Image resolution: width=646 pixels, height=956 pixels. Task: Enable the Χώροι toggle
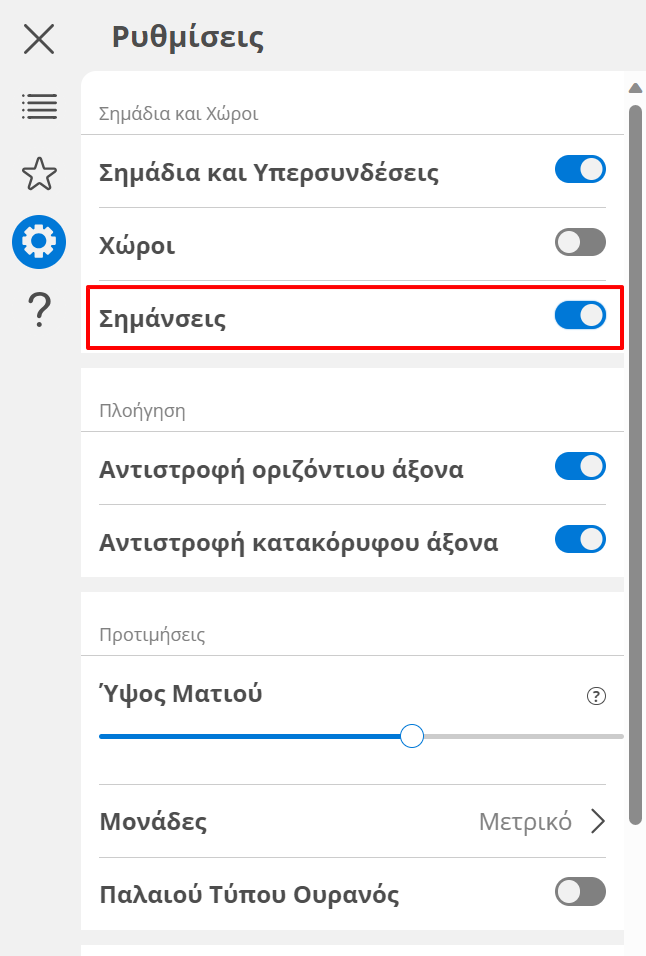coord(580,243)
